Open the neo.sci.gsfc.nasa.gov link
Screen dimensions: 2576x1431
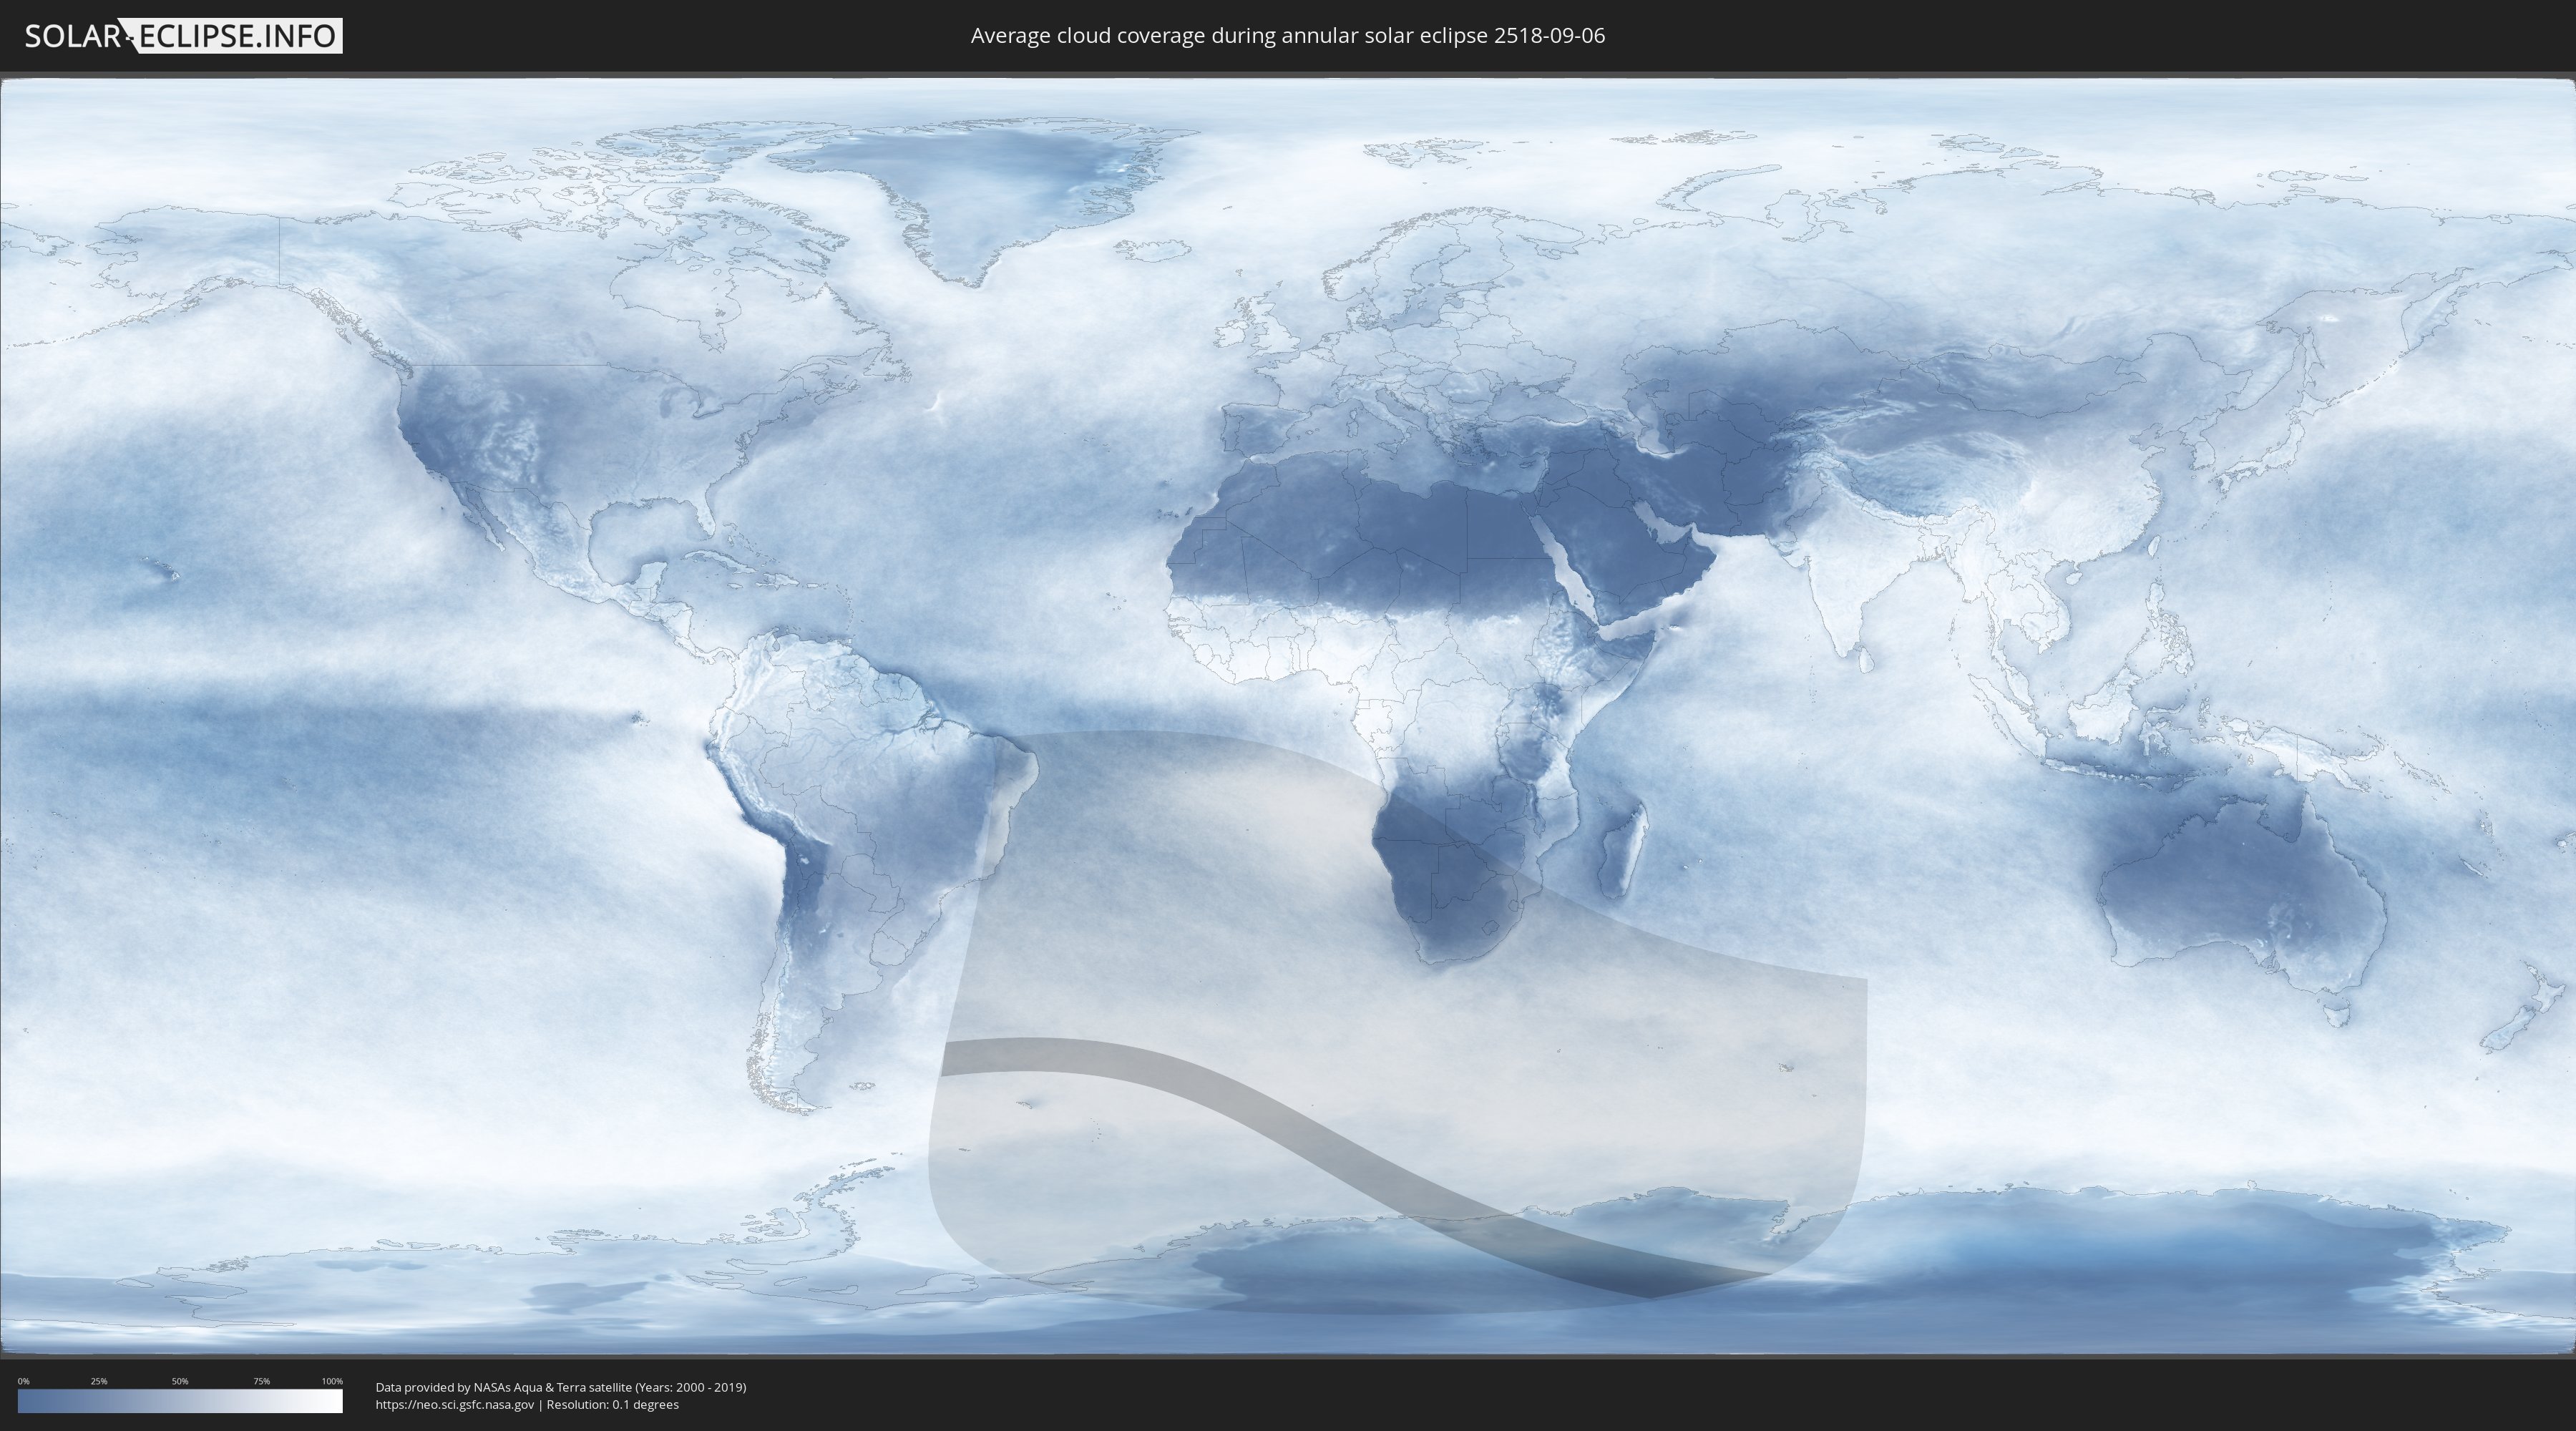pyautogui.click(x=454, y=1405)
